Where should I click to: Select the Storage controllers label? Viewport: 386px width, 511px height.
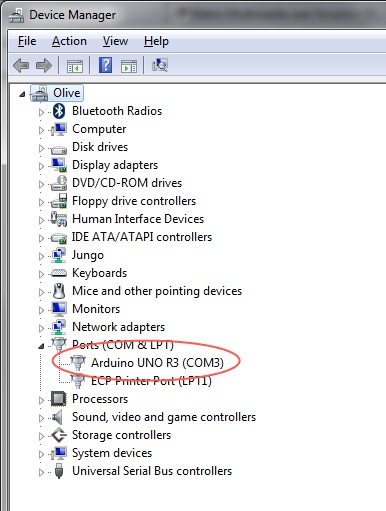[121, 435]
